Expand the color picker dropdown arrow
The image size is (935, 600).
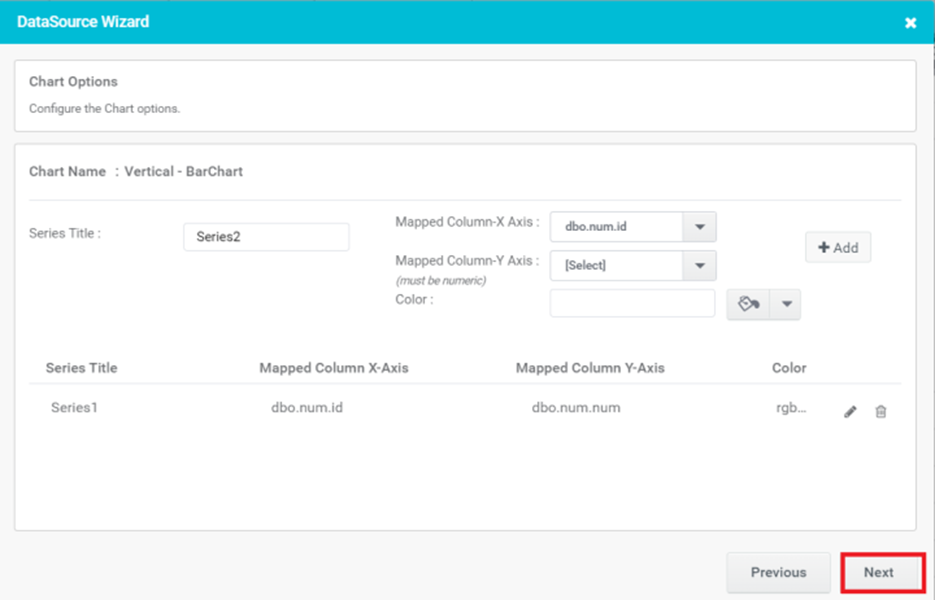pos(785,305)
